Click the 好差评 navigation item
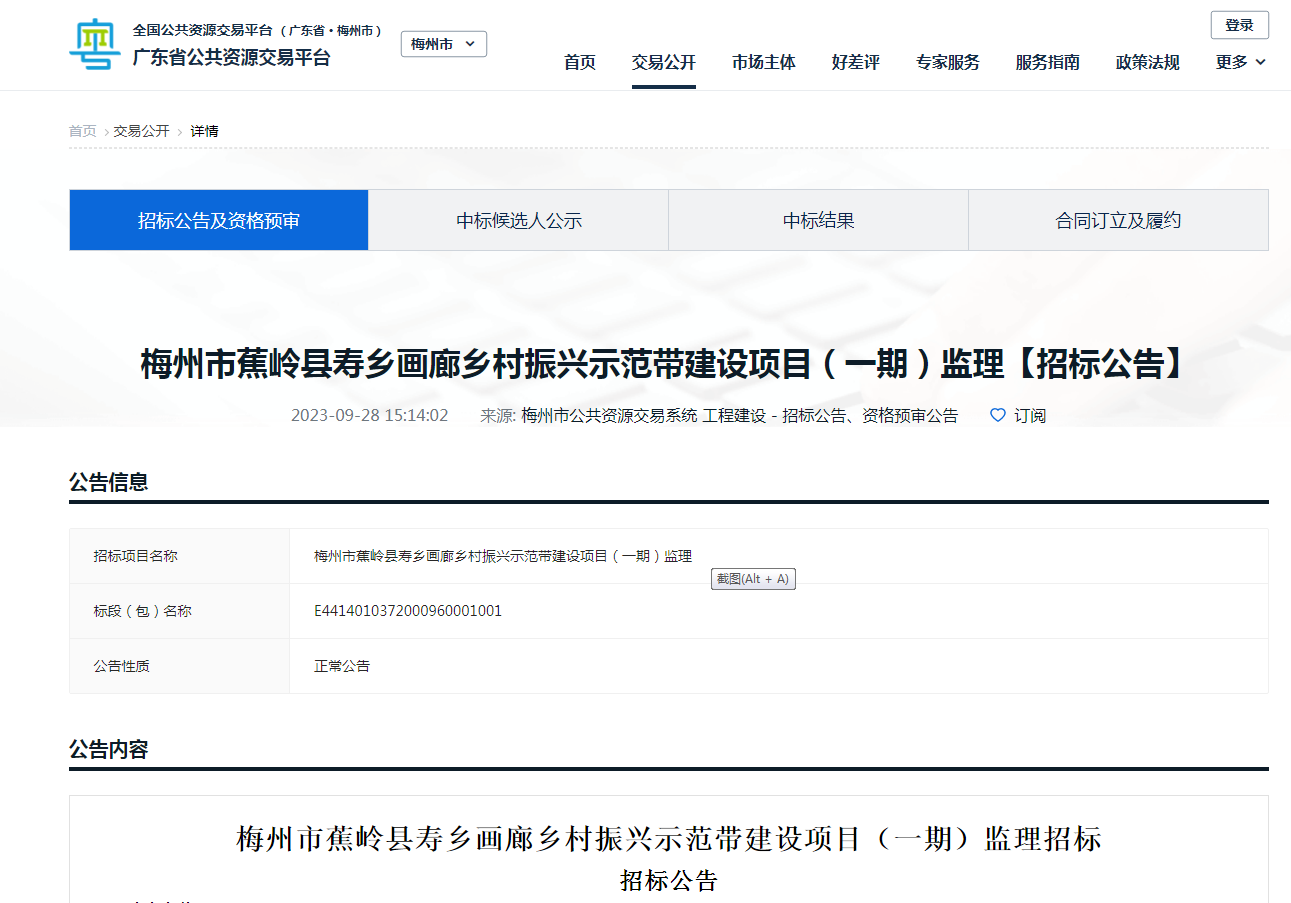1291x903 pixels. click(x=855, y=61)
